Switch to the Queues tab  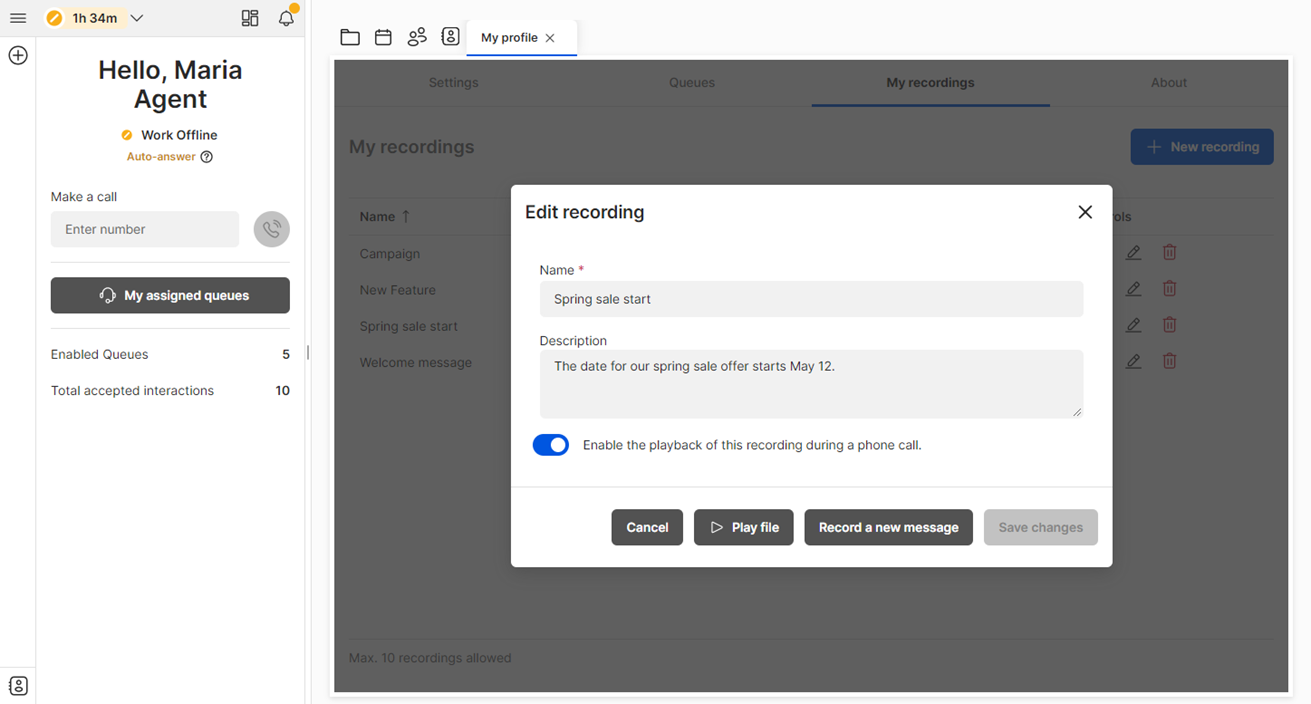pos(692,83)
